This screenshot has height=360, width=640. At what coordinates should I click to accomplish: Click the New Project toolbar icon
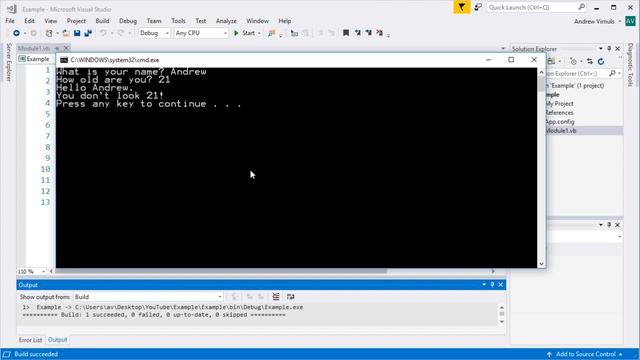(49, 33)
